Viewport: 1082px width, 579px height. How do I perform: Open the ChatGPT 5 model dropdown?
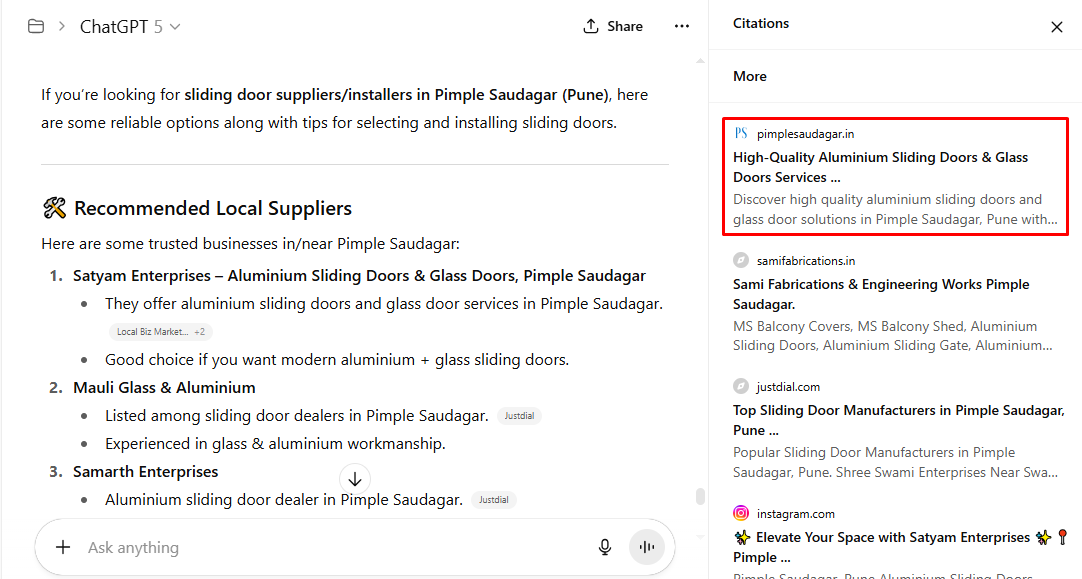click(130, 27)
